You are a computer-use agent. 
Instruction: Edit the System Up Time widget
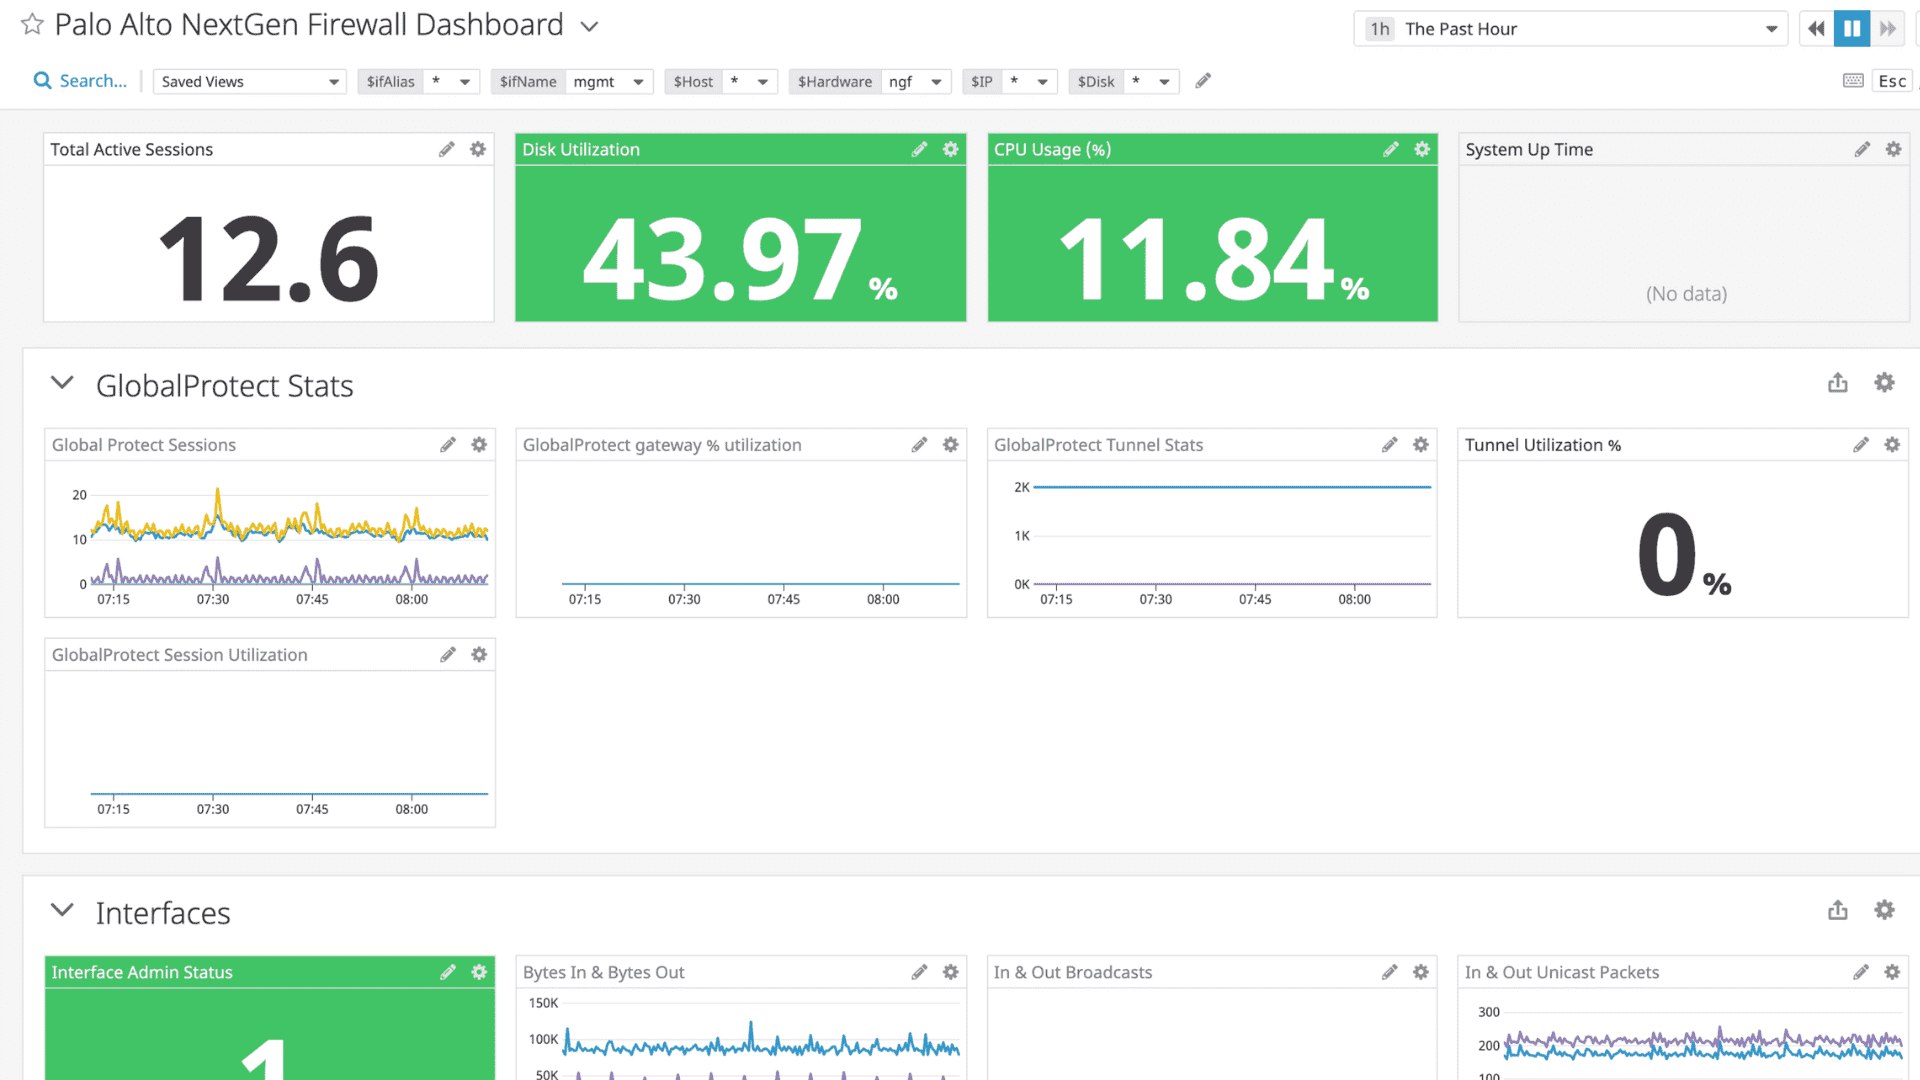[x=1862, y=149]
